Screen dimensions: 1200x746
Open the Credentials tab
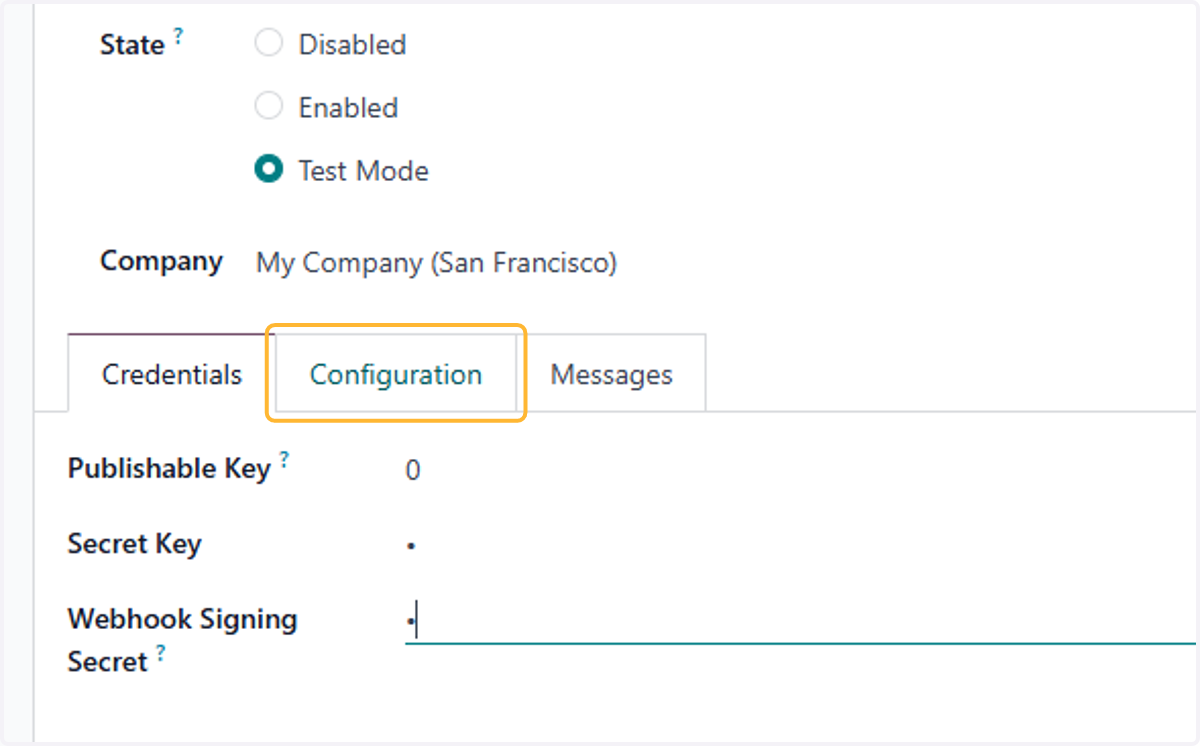(x=172, y=374)
